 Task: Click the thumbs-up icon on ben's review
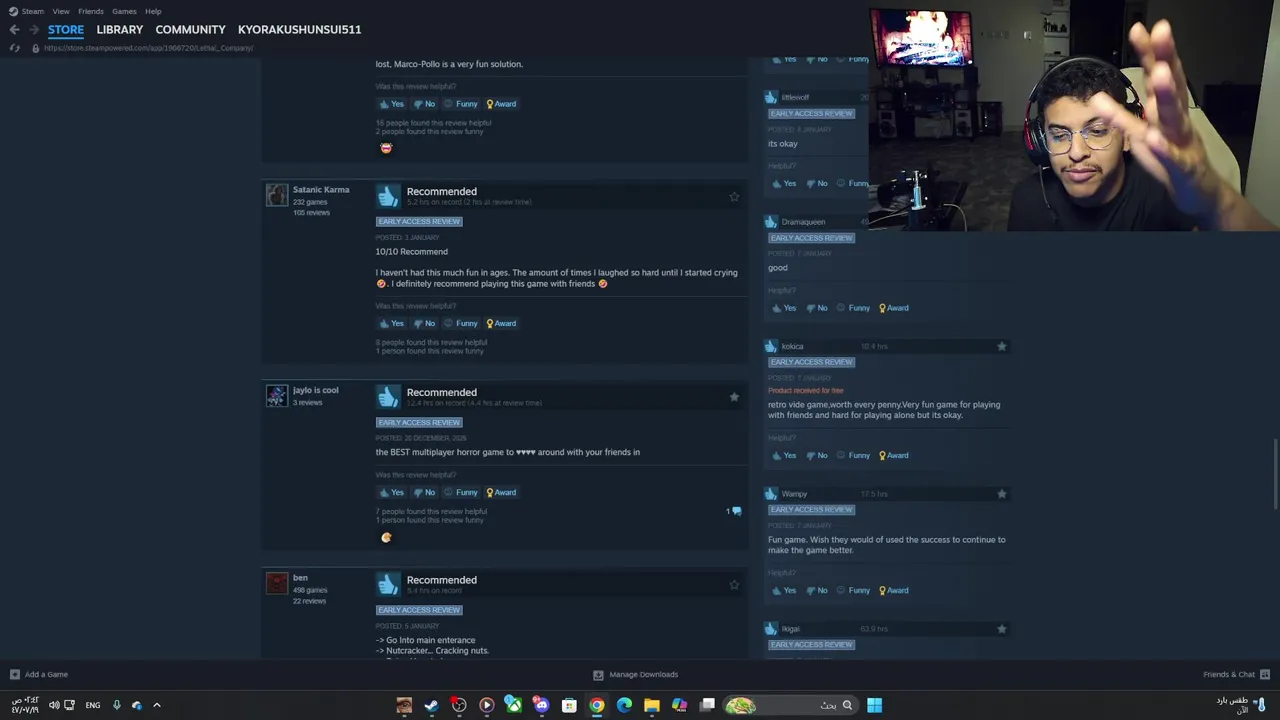[x=388, y=584]
